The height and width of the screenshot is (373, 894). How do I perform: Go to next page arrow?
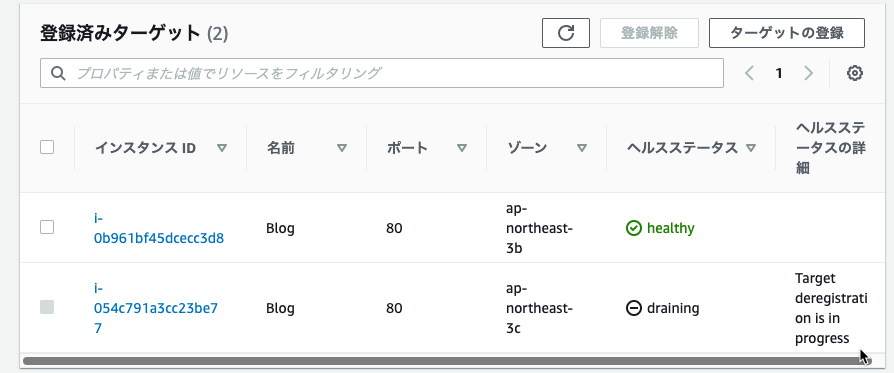[x=808, y=73]
